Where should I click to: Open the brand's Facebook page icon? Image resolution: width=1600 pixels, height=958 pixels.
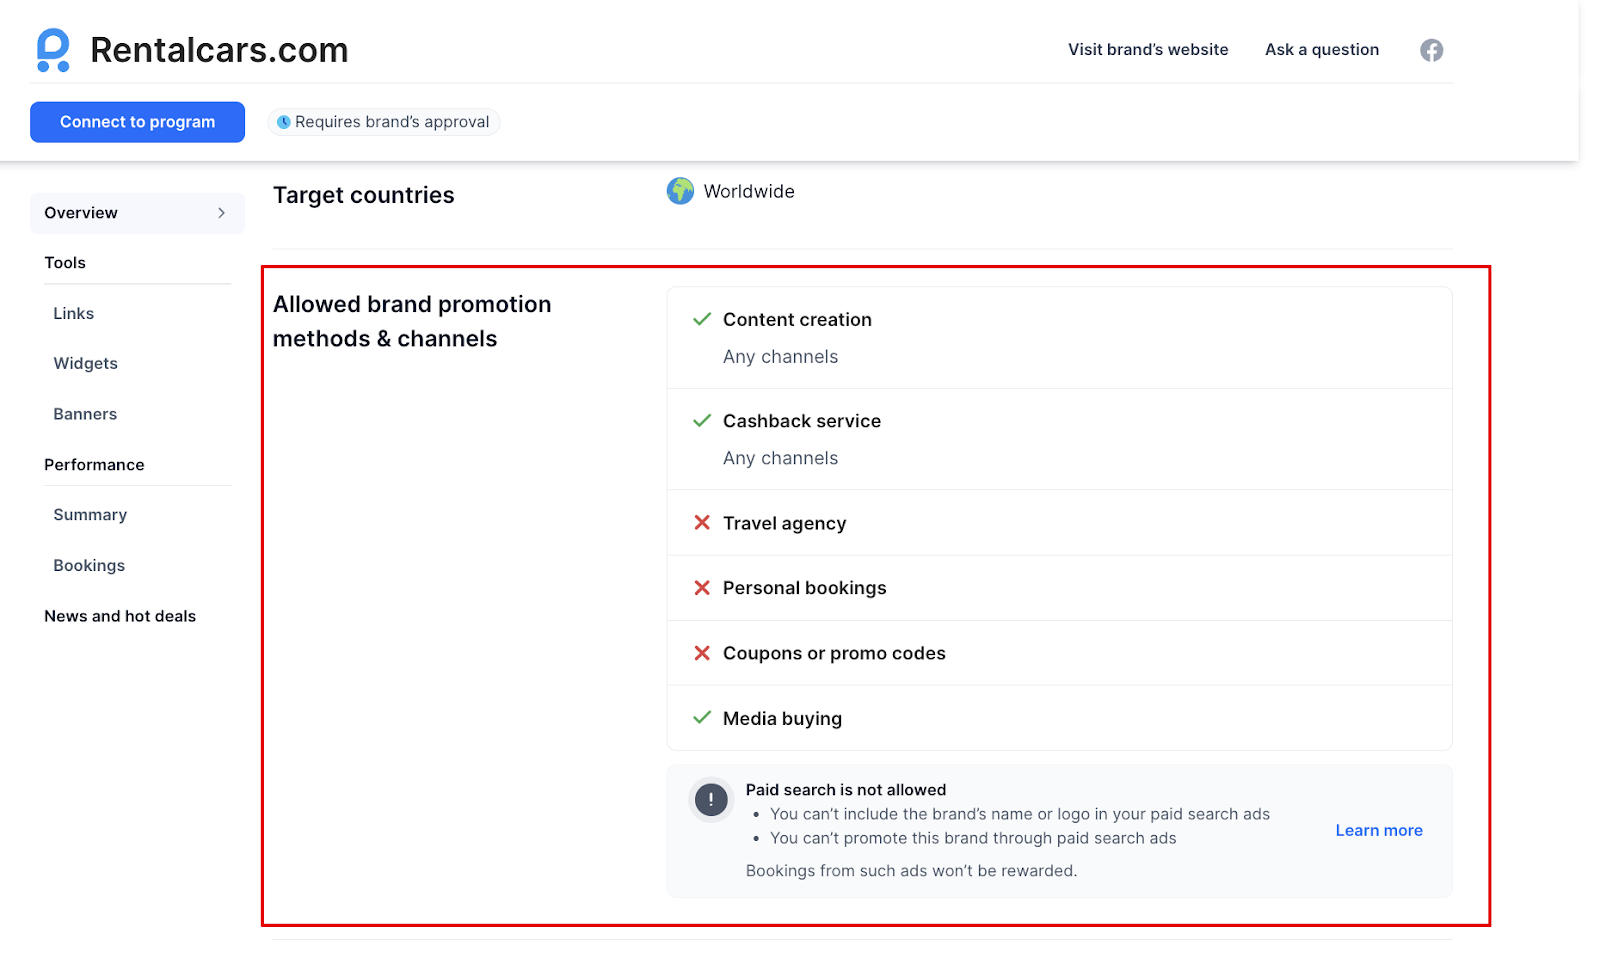click(x=1431, y=50)
